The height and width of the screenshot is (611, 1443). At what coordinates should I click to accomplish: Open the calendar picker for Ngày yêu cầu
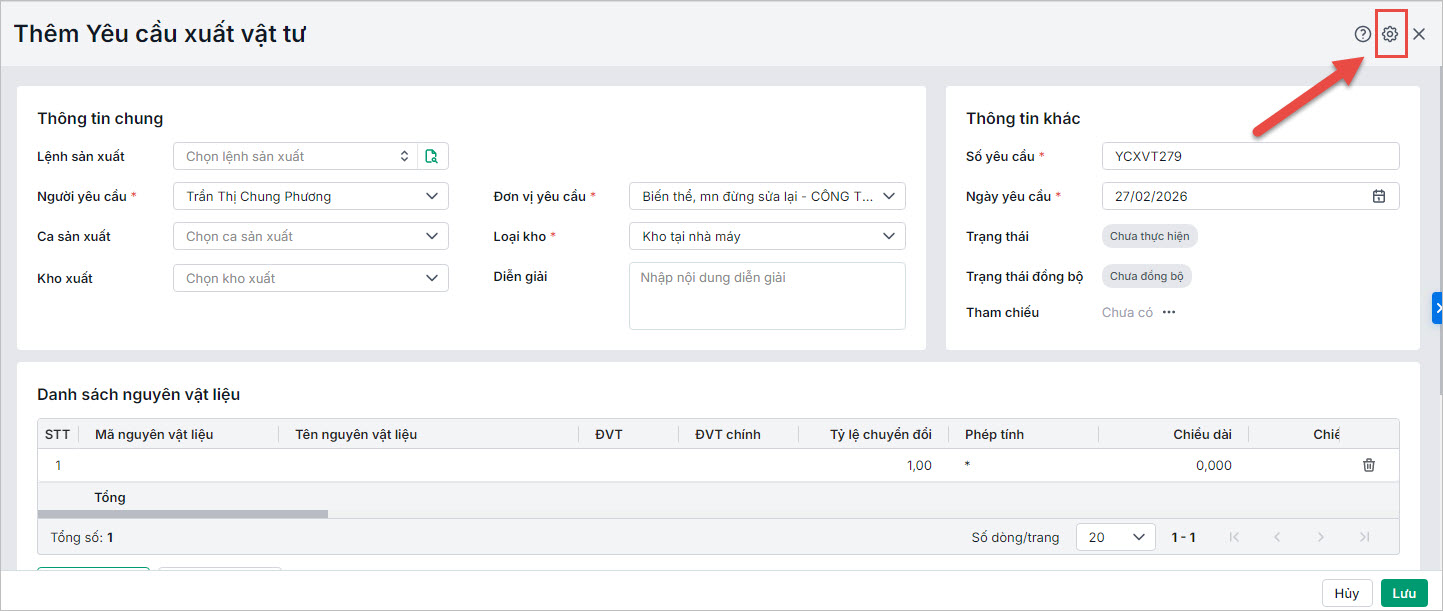point(1379,196)
